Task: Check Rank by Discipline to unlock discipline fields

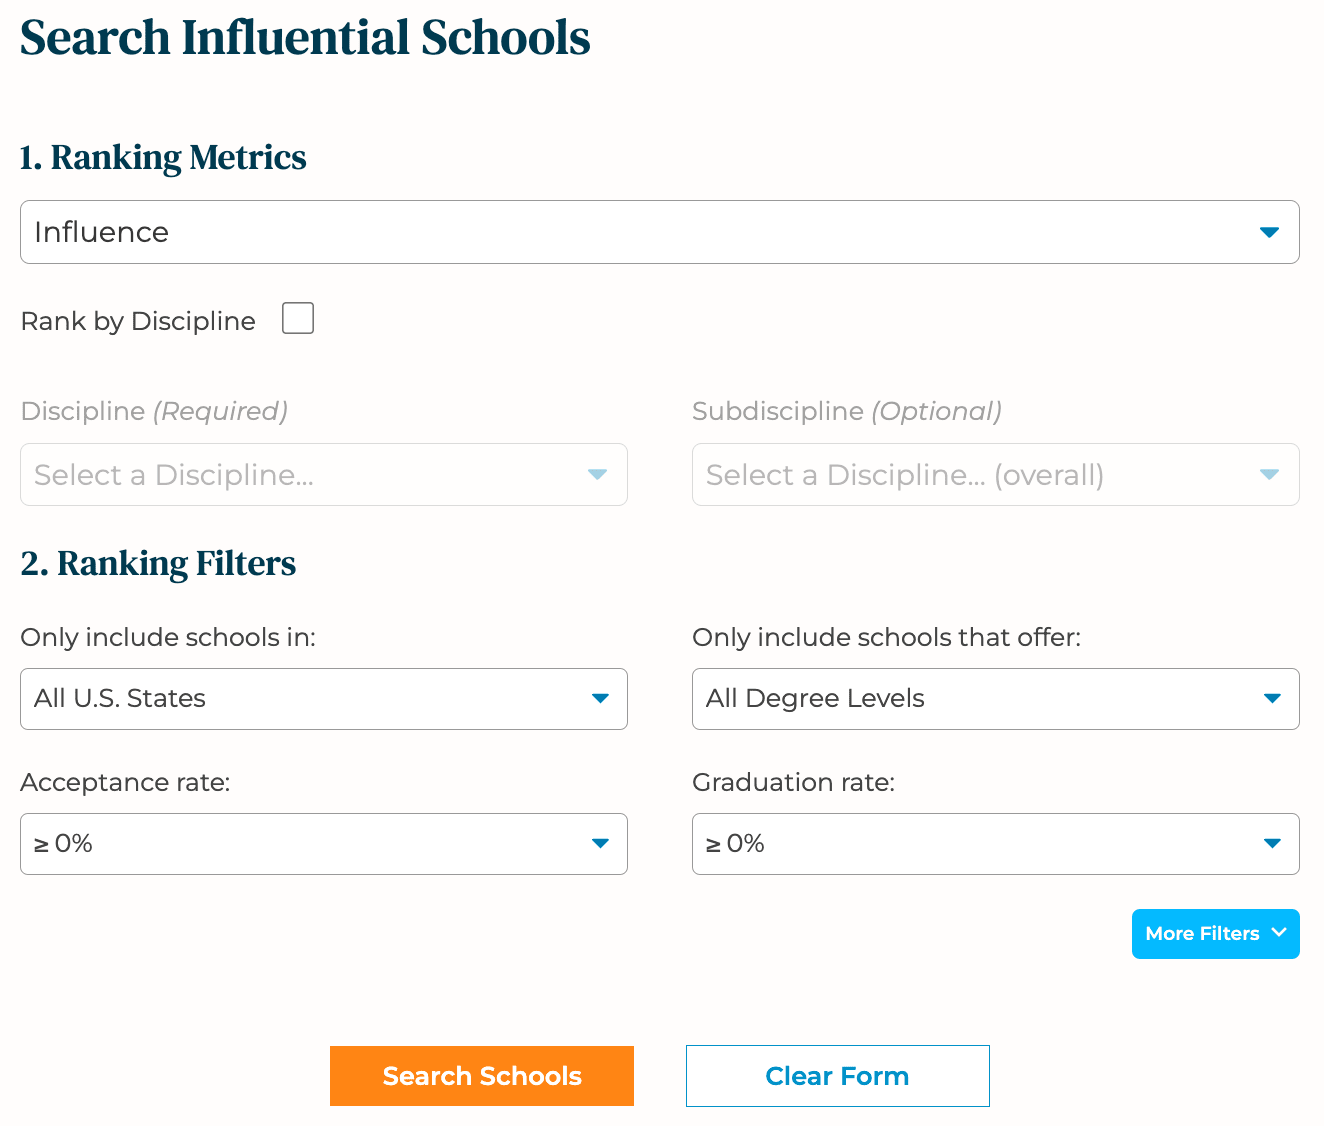Action: click(297, 318)
